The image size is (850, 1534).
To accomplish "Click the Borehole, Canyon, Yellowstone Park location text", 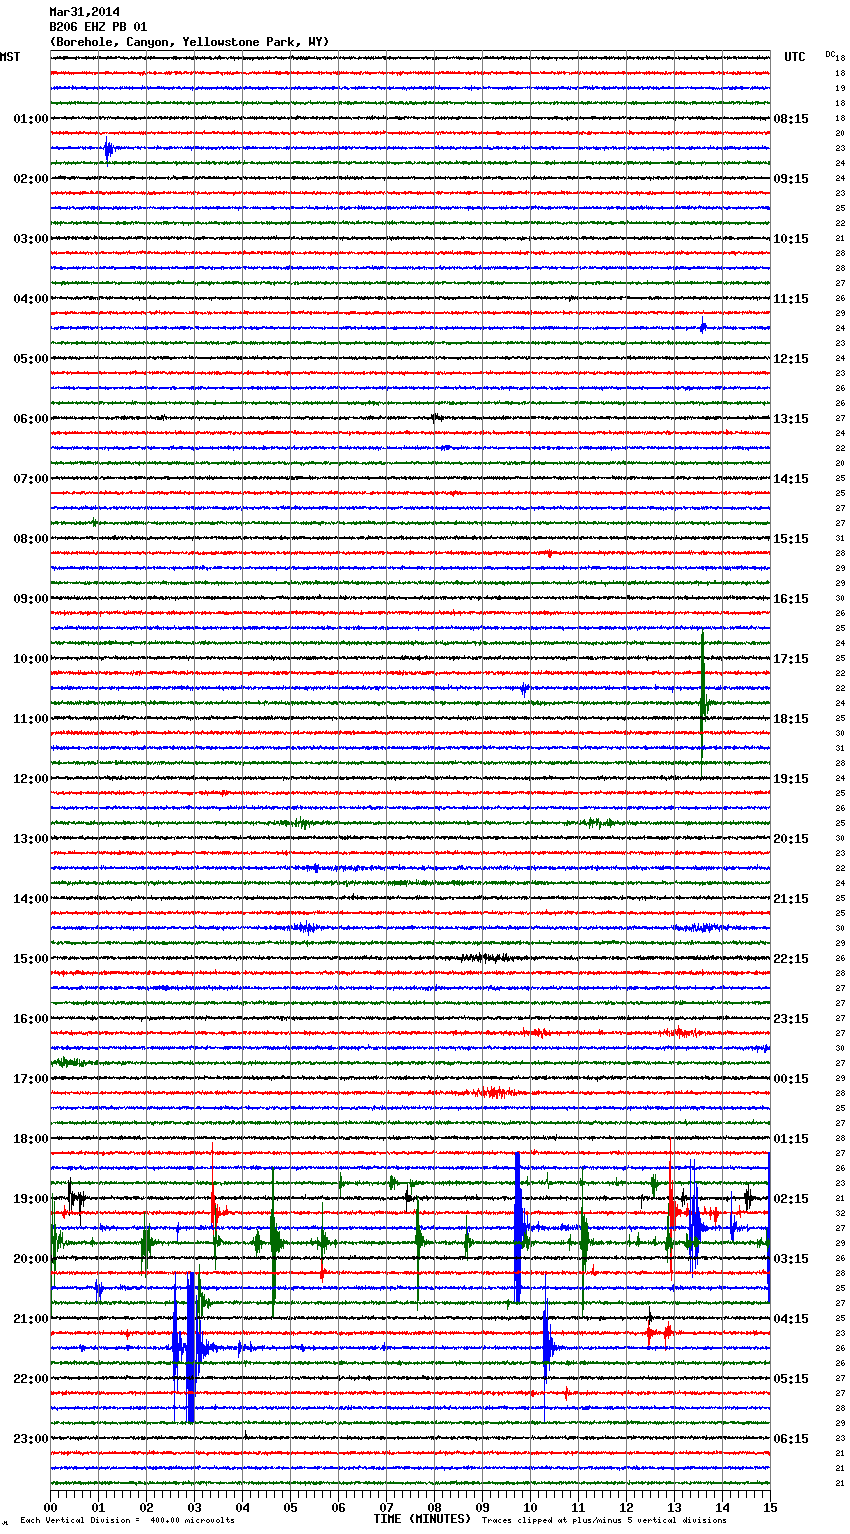I will coord(189,42).
